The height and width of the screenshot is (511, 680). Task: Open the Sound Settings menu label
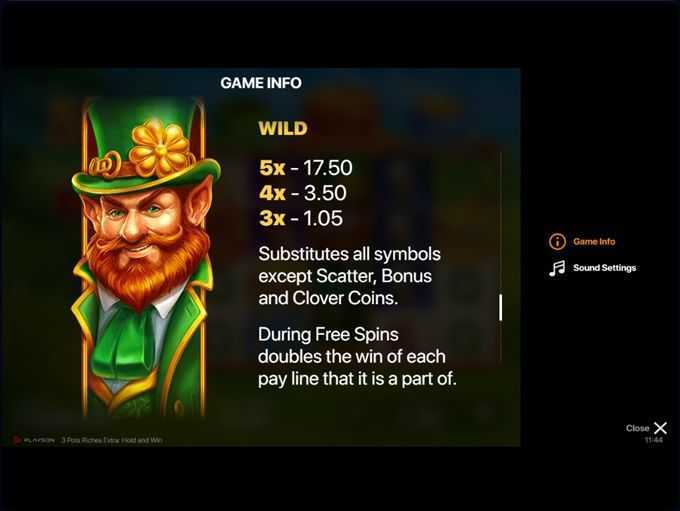605,268
